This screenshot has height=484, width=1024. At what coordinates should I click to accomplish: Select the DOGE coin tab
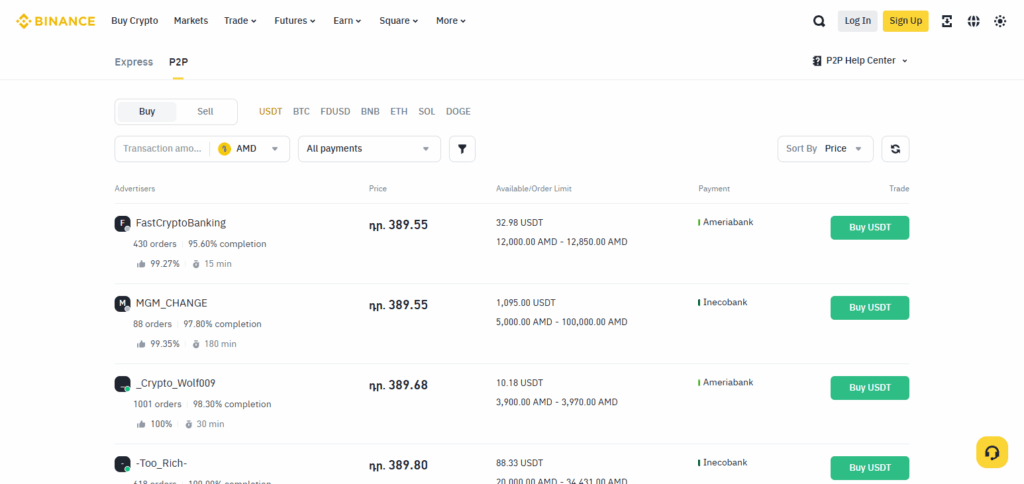click(458, 112)
